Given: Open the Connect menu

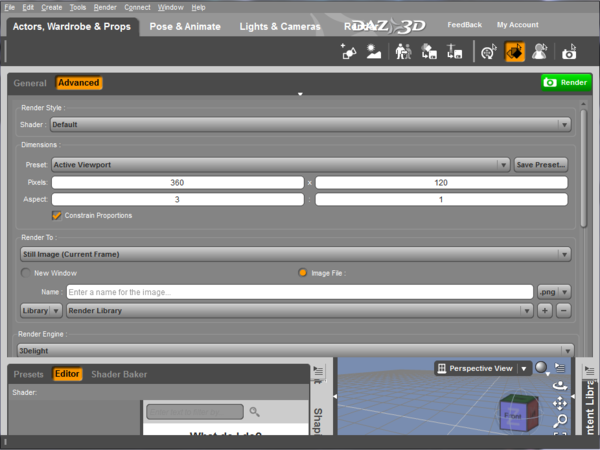Looking at the screenshot, I should coord(137,7).
